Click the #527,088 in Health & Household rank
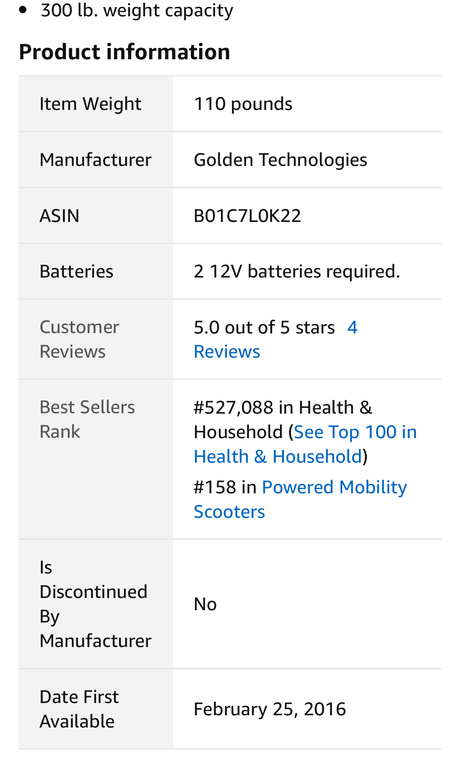 click(283, 420)
